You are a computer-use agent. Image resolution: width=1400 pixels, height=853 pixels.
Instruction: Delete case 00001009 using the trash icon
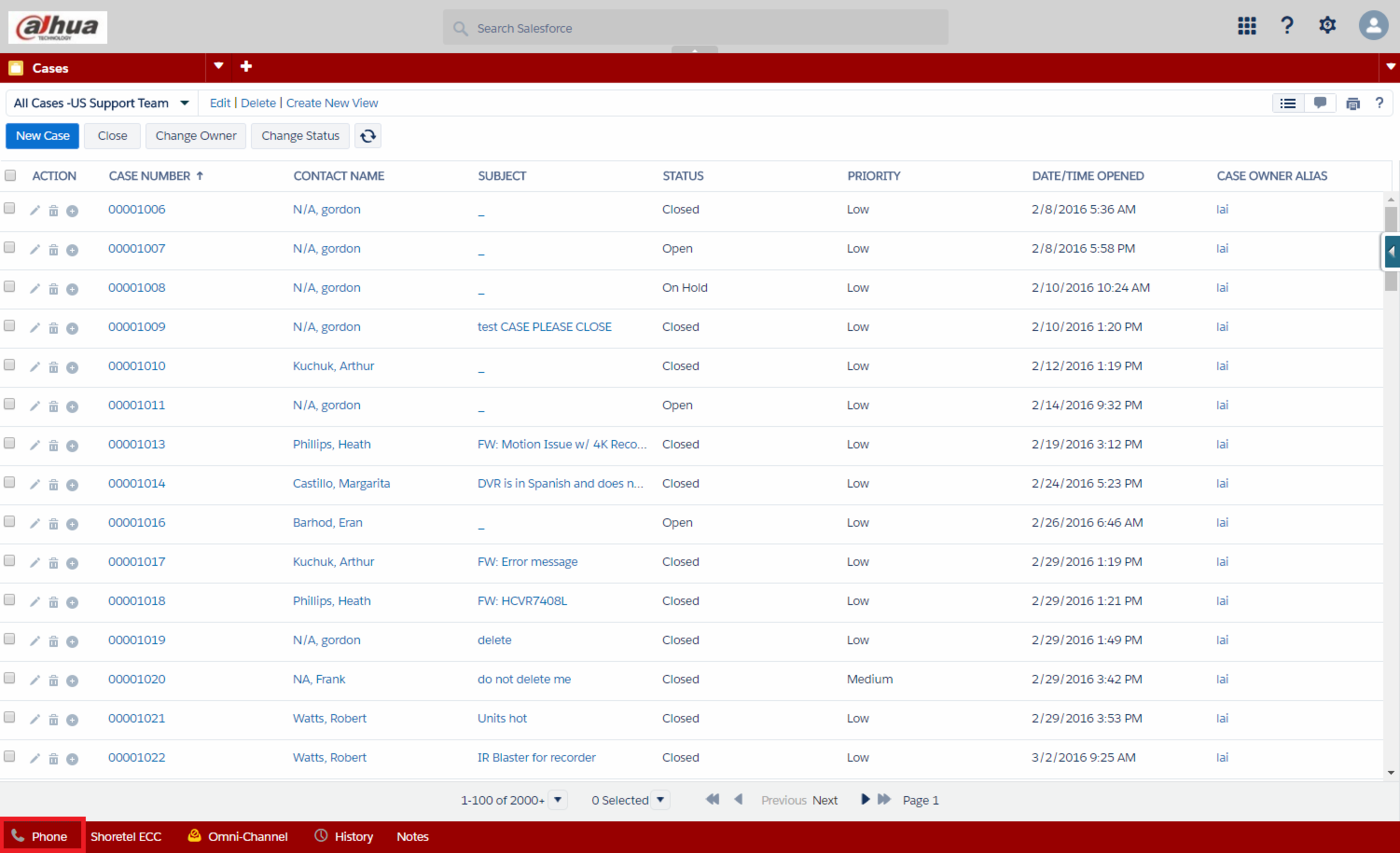point(54,327)
